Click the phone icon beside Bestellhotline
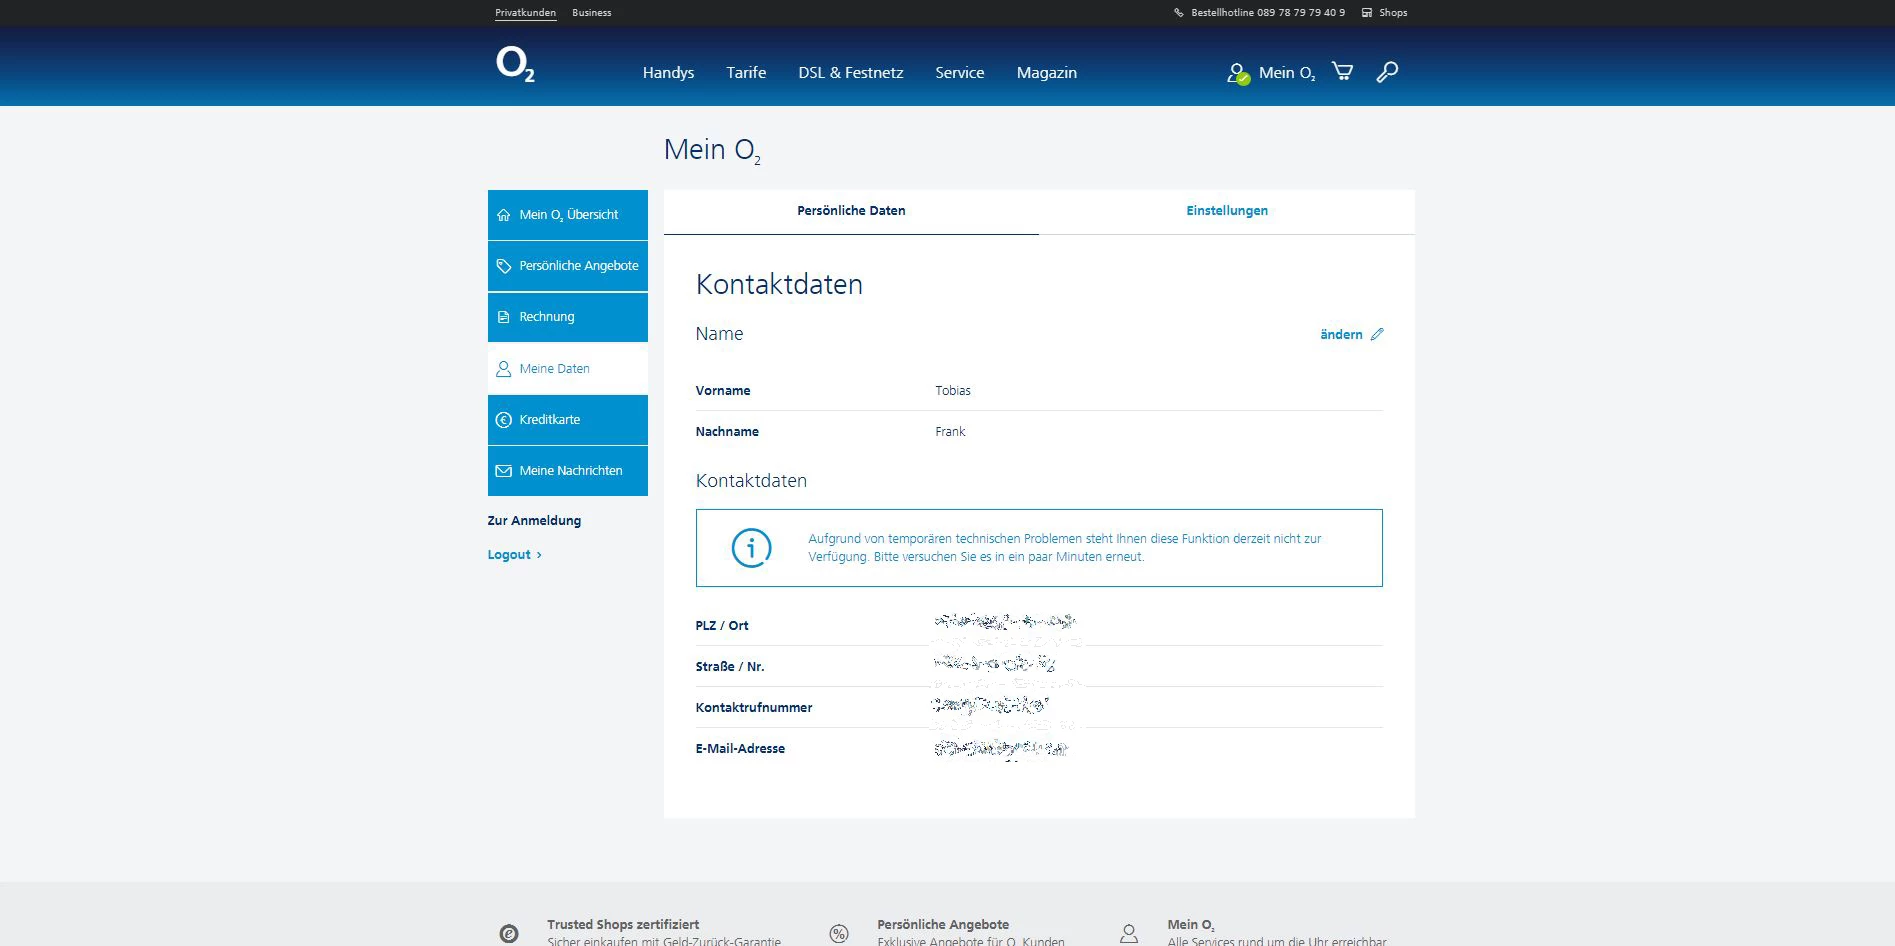 tap(1179, 13)
